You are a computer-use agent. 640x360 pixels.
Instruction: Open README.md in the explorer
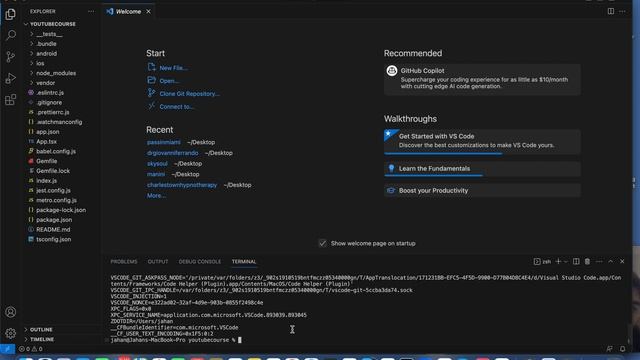tap(53, 229)
